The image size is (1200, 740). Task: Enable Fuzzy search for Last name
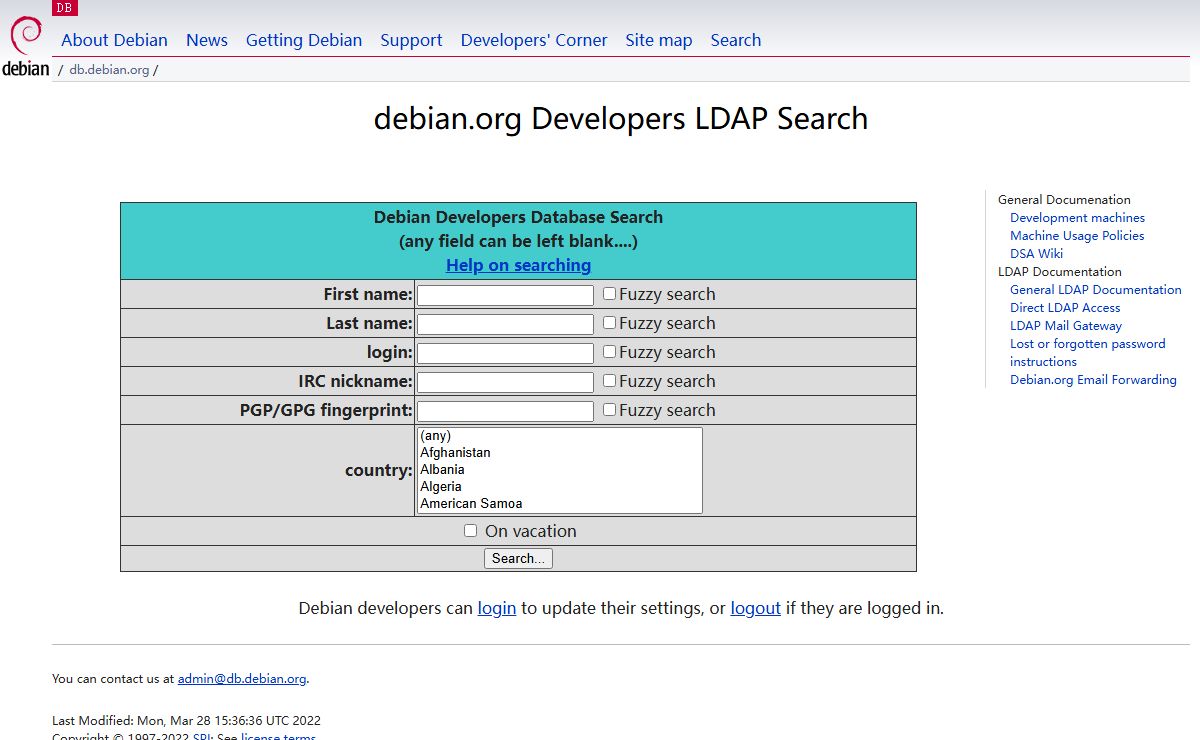(x=609, y=323)
